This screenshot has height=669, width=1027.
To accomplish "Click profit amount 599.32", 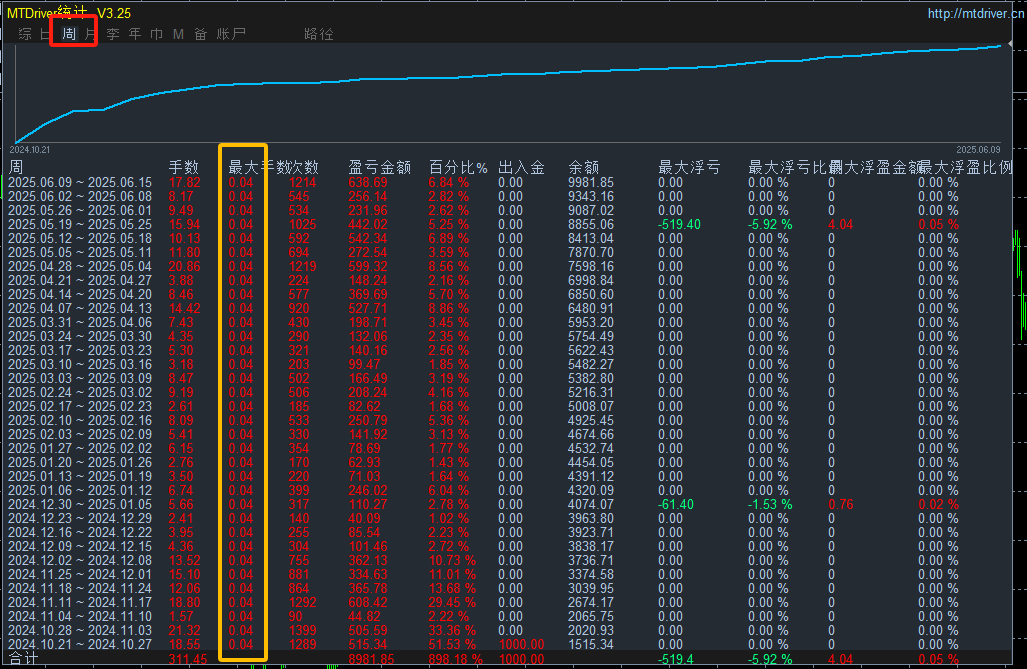I will pos(368,267).
